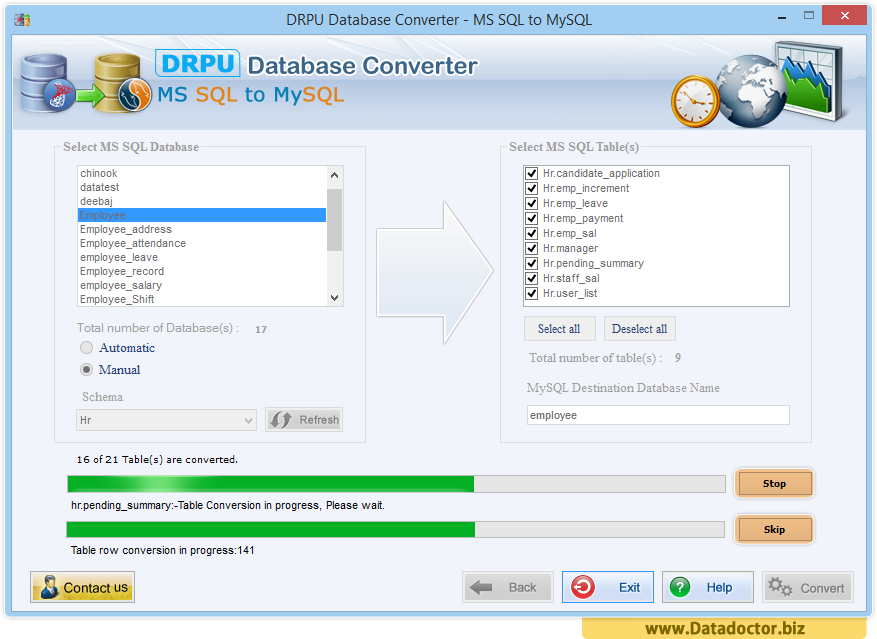The height and width of the screenshot is (639, 877).
Task: Click the Back arrow icon
Action: click(481, 588)
